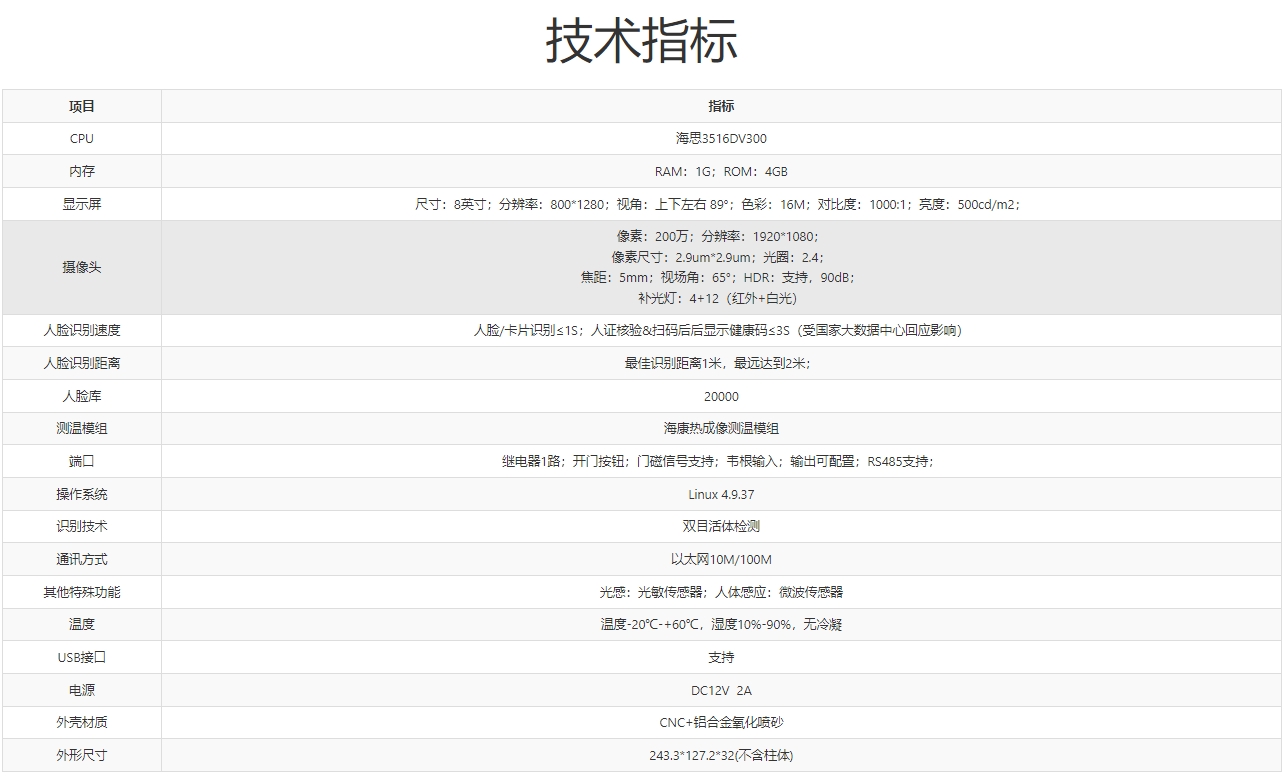Select the CPU value 海思3516DV300

pyautogui.click(x=721, y=139)
